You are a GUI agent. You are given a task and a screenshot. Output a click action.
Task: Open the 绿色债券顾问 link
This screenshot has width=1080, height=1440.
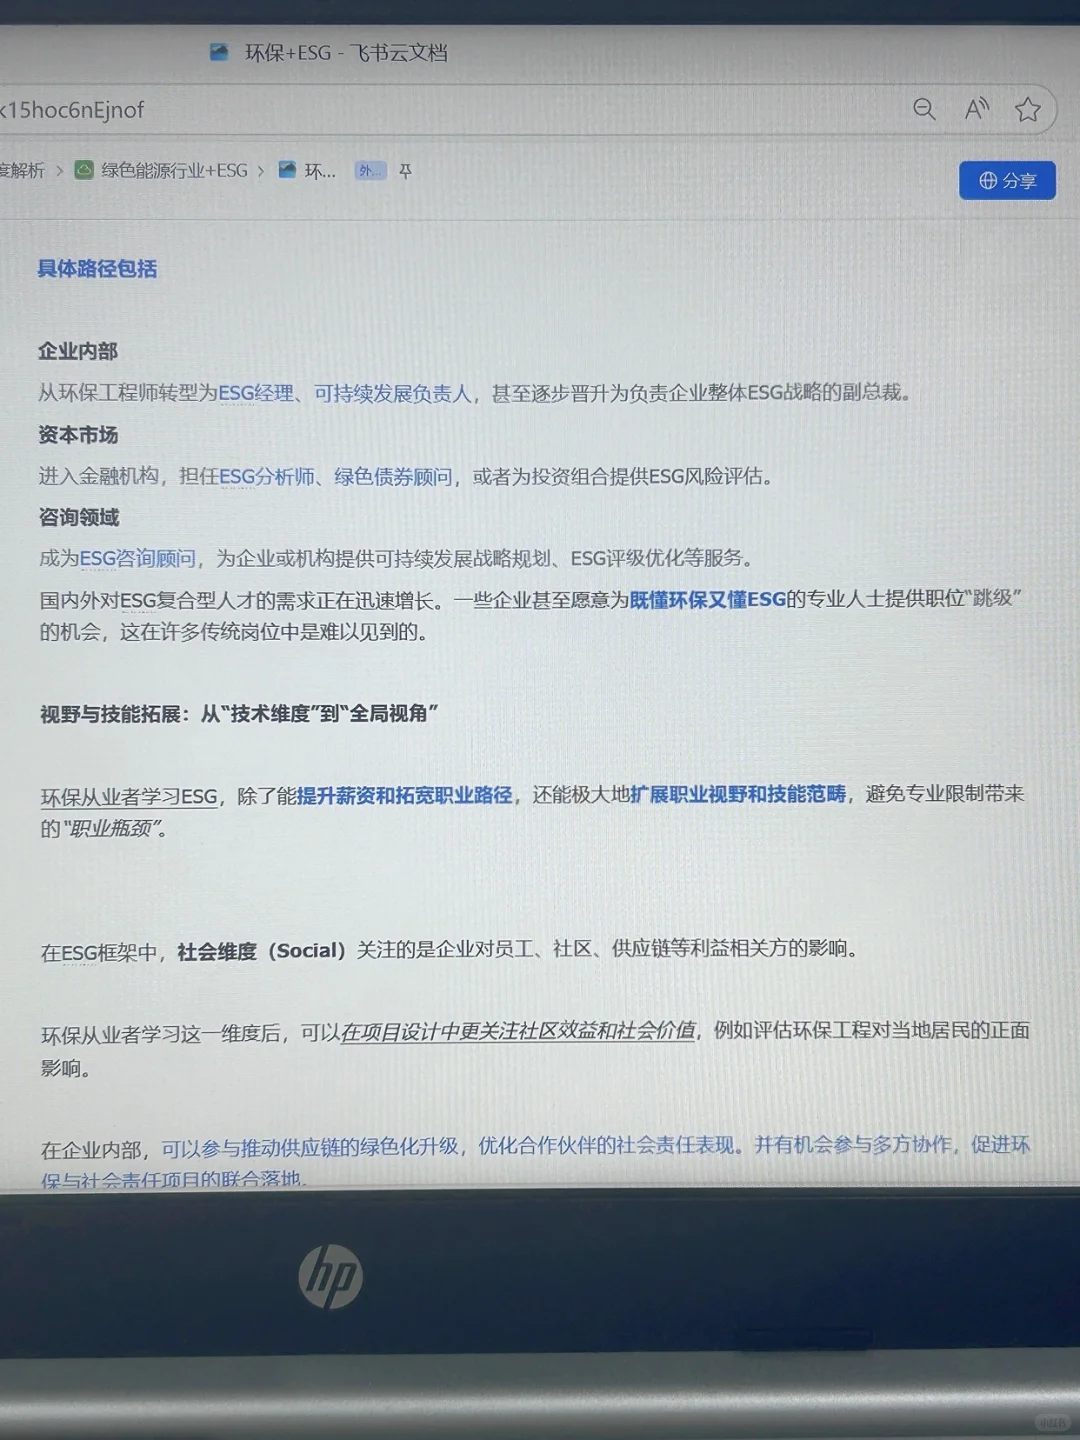[x=392, y=477]
